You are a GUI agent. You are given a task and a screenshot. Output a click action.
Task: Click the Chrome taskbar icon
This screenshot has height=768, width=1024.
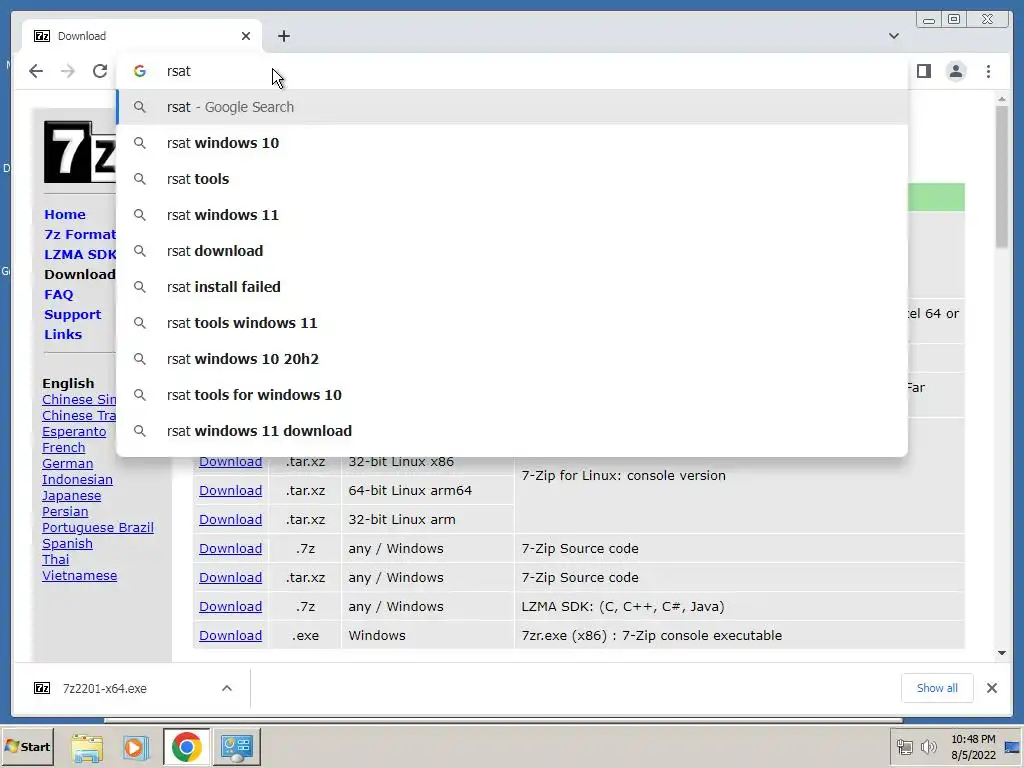[187, 747]
